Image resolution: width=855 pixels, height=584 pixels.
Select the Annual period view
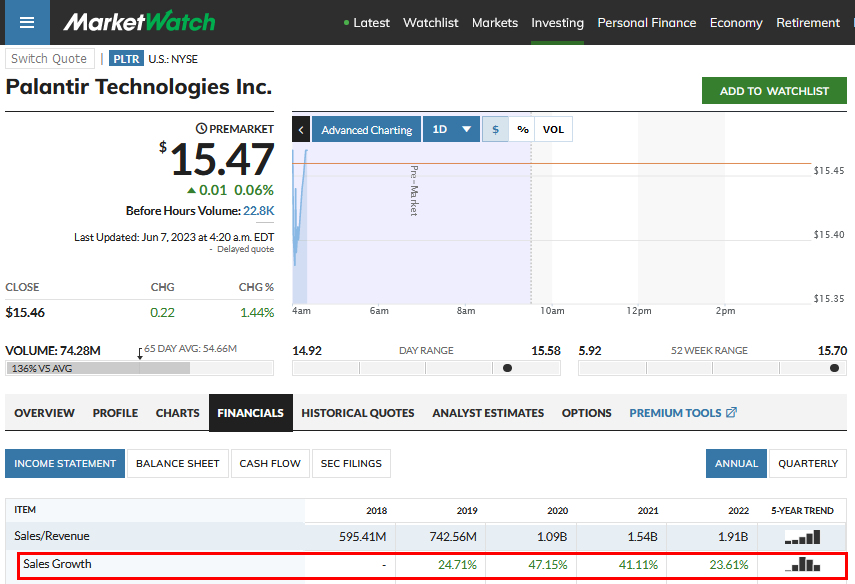pos(736,463)
